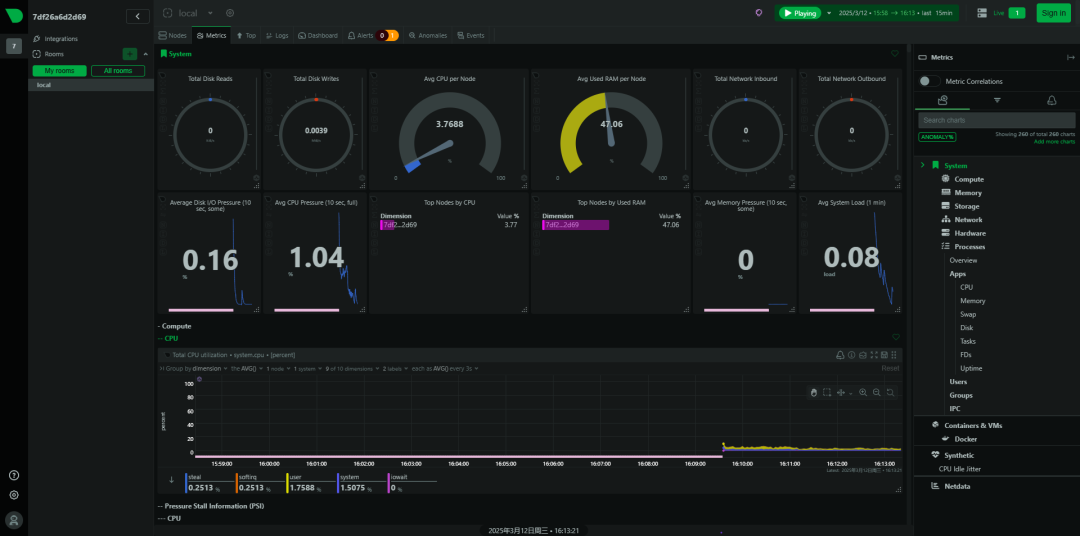Select My rooms filter
This screenshot has width=1080, height=536.
(59, 71)
